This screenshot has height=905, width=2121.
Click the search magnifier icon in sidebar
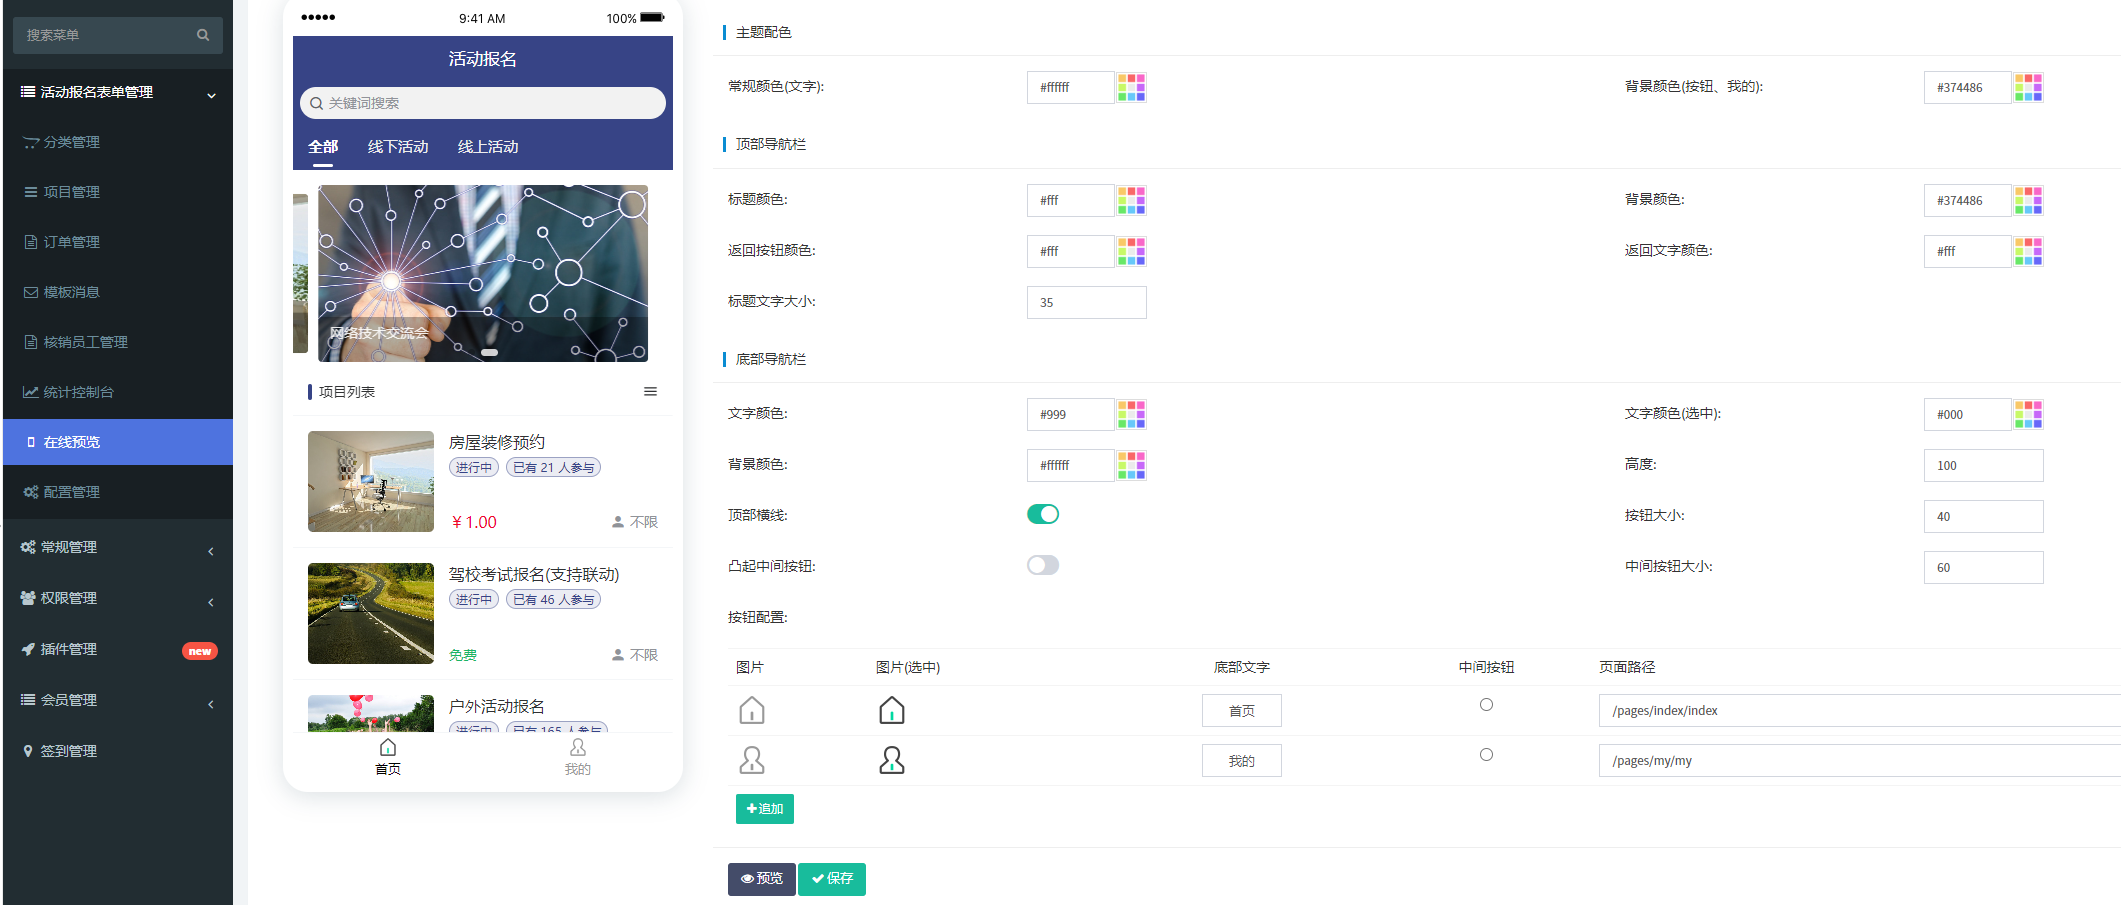pos(203,35)
